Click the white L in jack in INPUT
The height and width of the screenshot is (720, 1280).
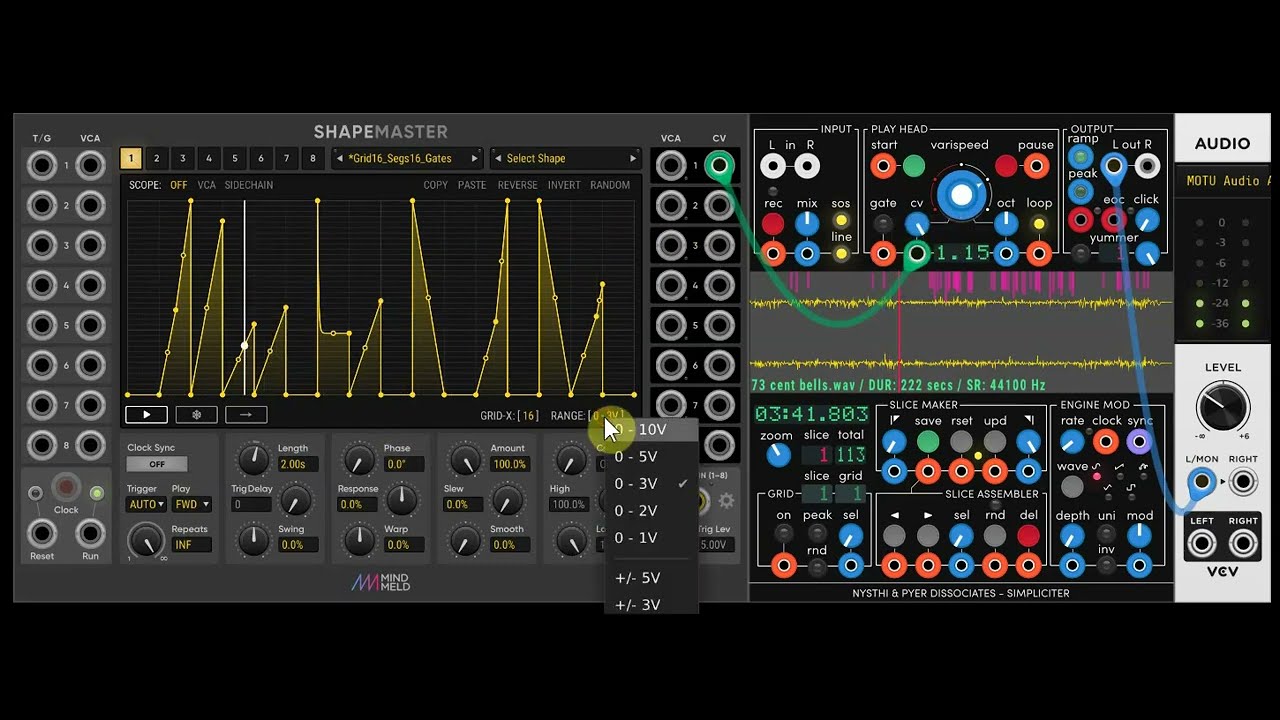773,166
